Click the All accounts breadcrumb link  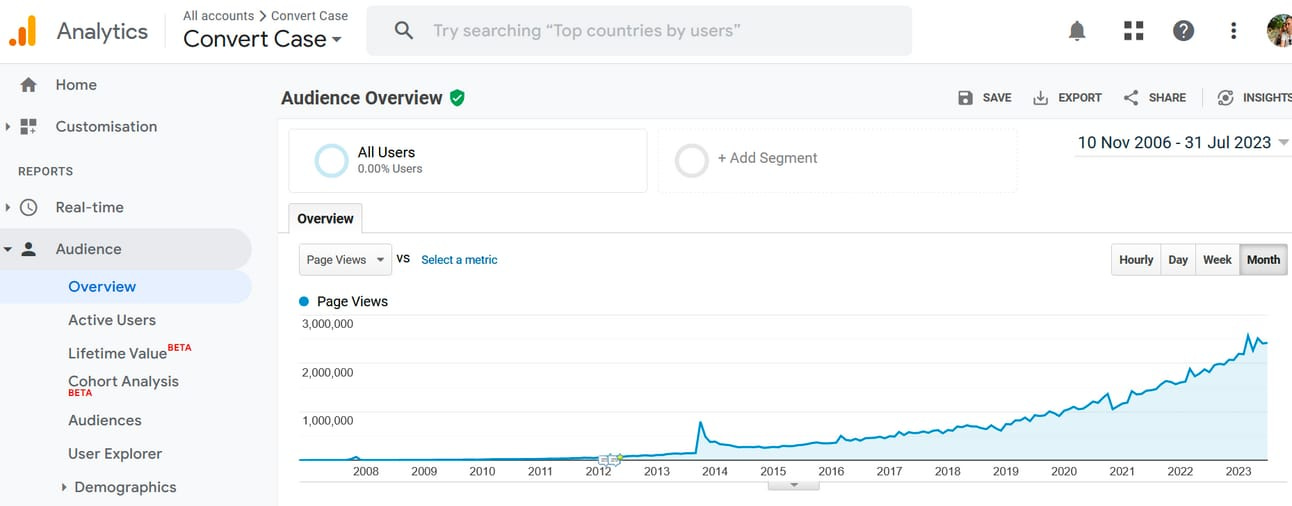pyautogui.click(x=219, y=16)
